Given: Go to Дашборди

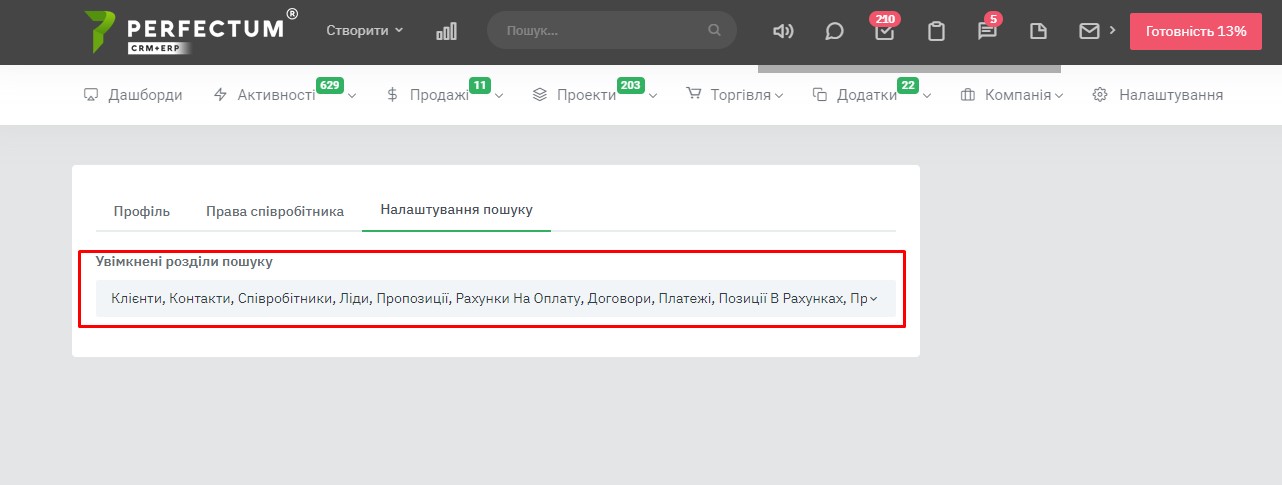Looking at the screenshot, I should (133, 95).
